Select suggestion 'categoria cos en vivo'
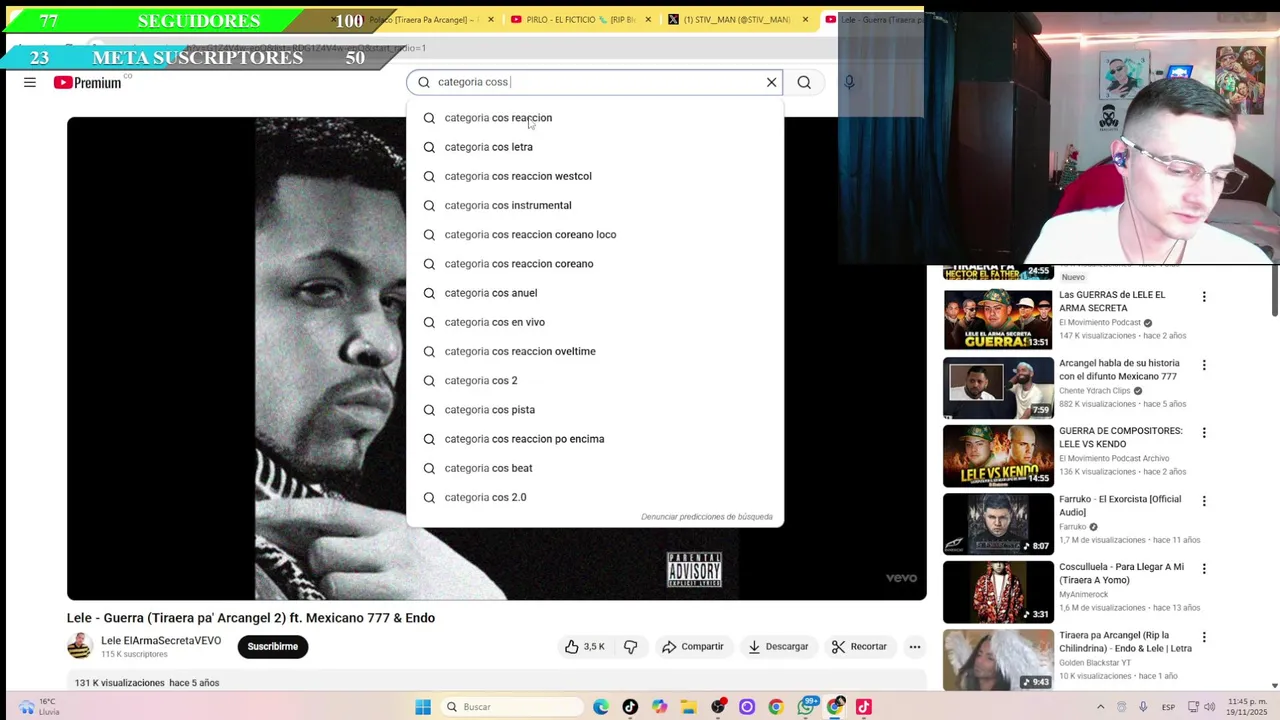 coord(595,322)
